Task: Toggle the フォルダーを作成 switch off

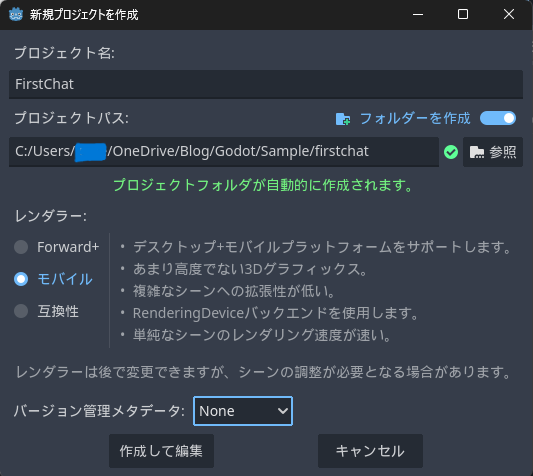Action: 498,118
